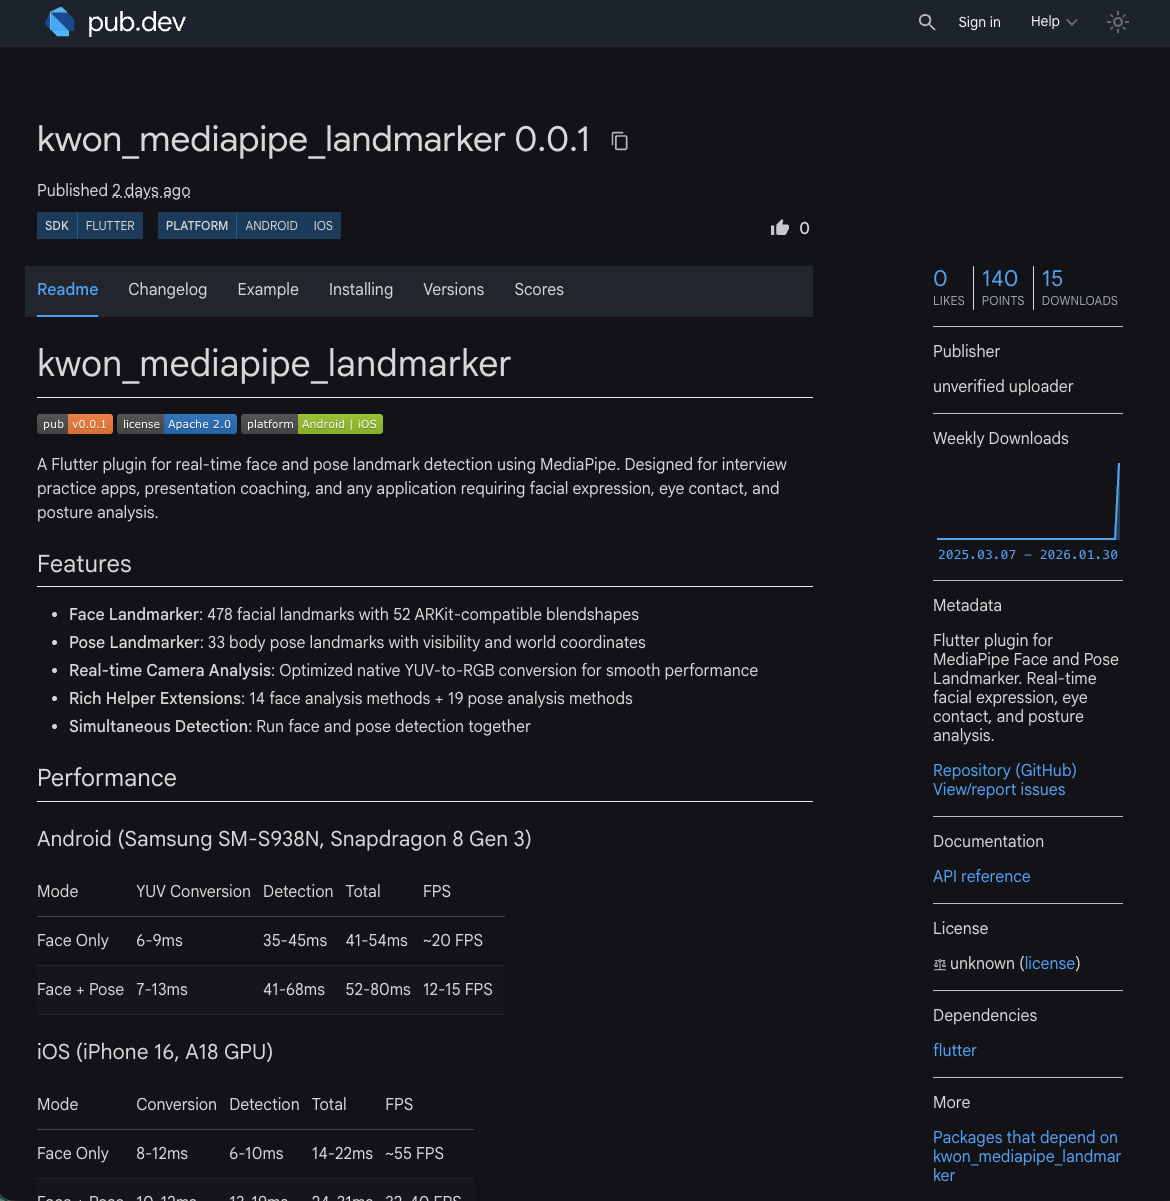Click the 'iOS (iPhone 16, A18 GPU)' heading
1170x1201 pixels.
pyautogui.click(x=155, y=1052)
